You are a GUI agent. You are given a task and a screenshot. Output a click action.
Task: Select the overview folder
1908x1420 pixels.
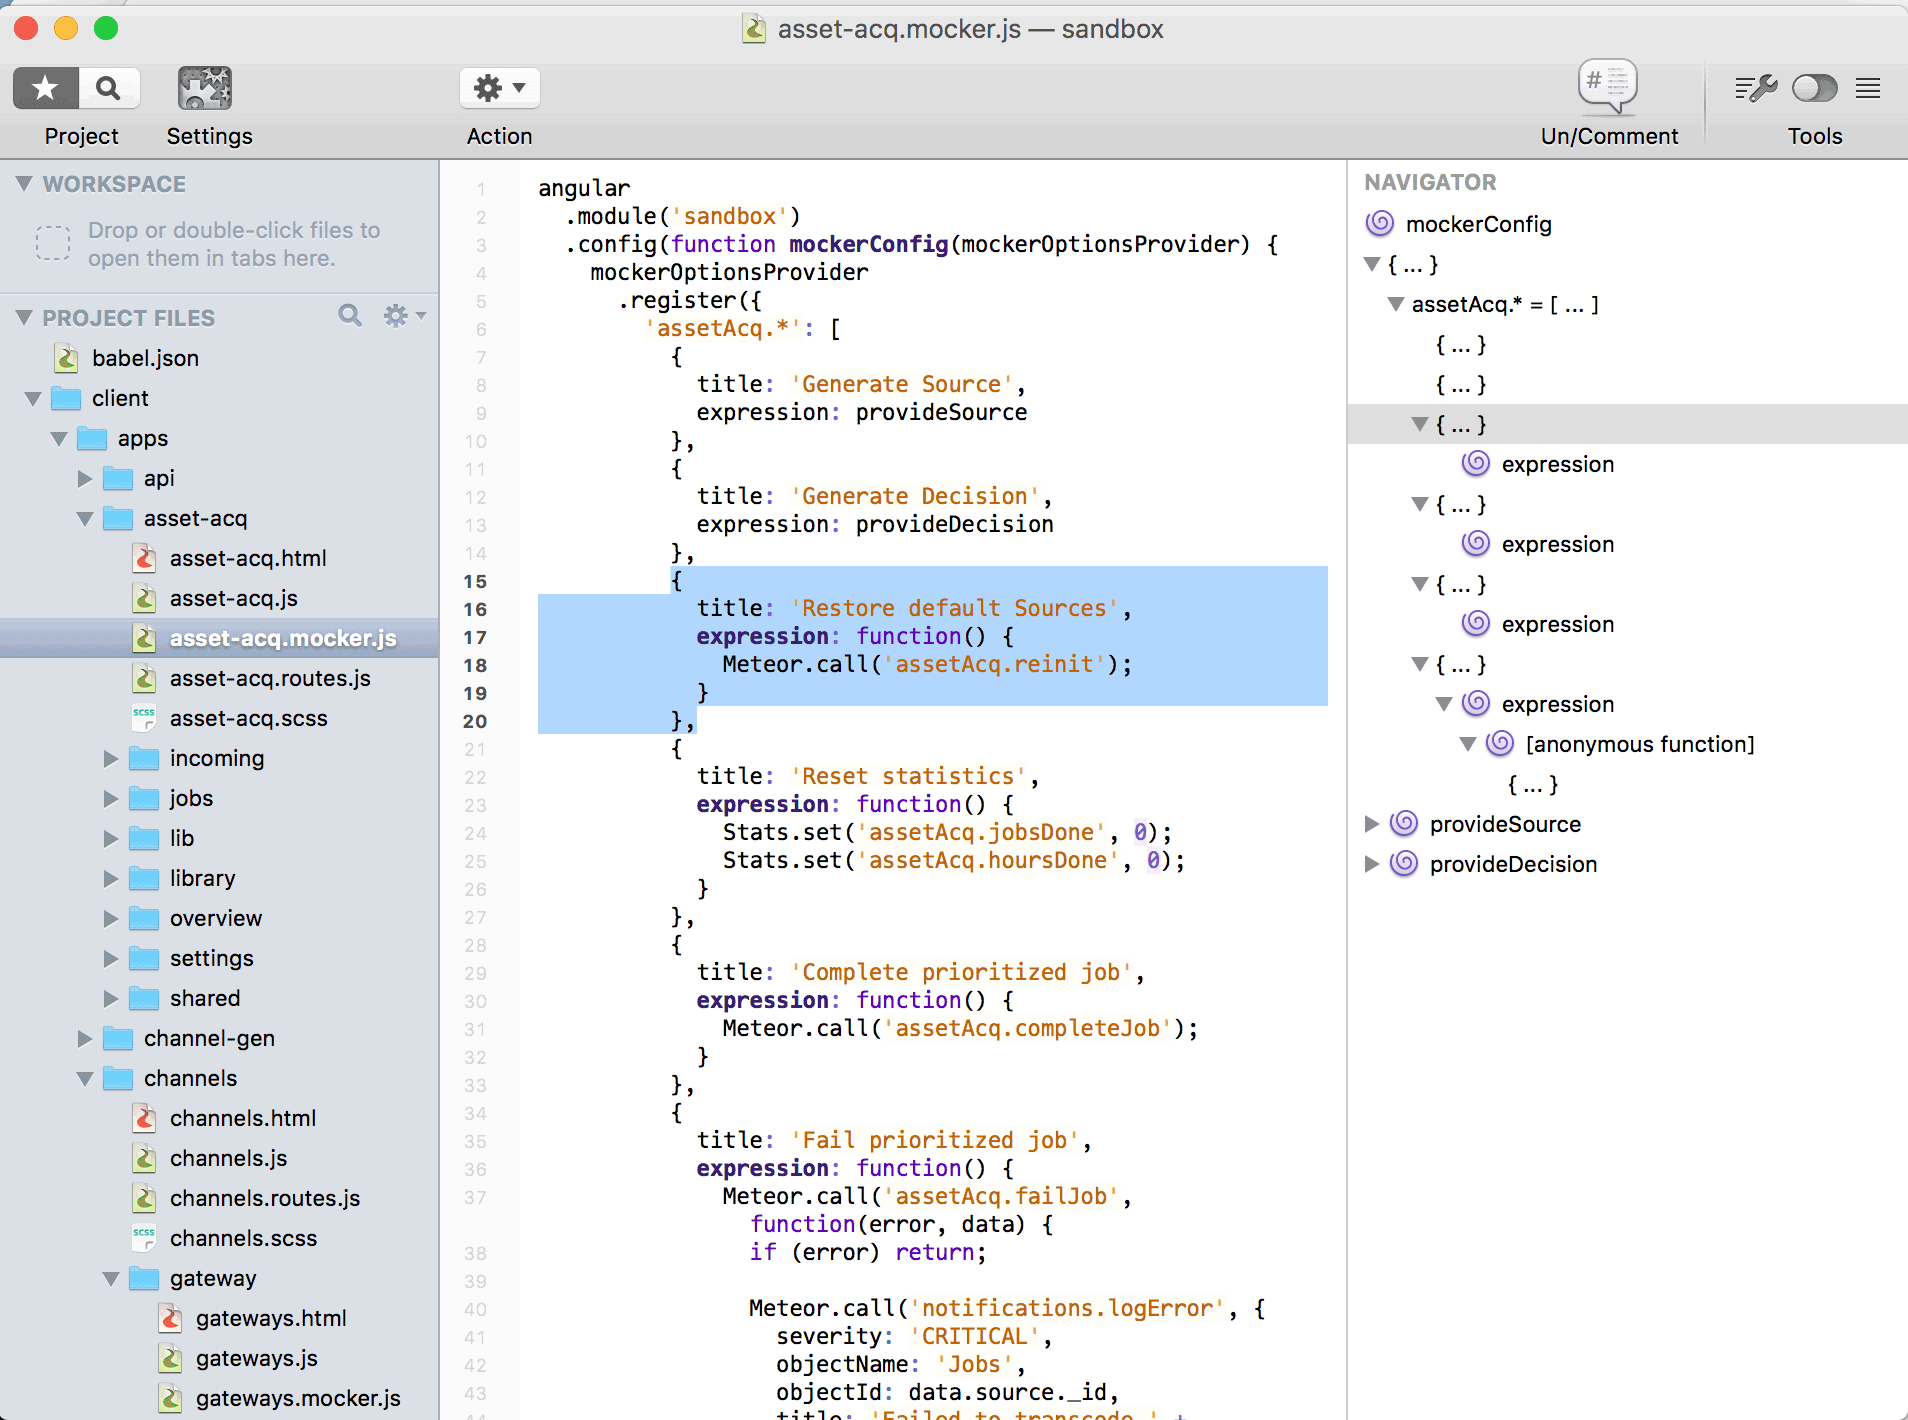click(x=216, y=918)
